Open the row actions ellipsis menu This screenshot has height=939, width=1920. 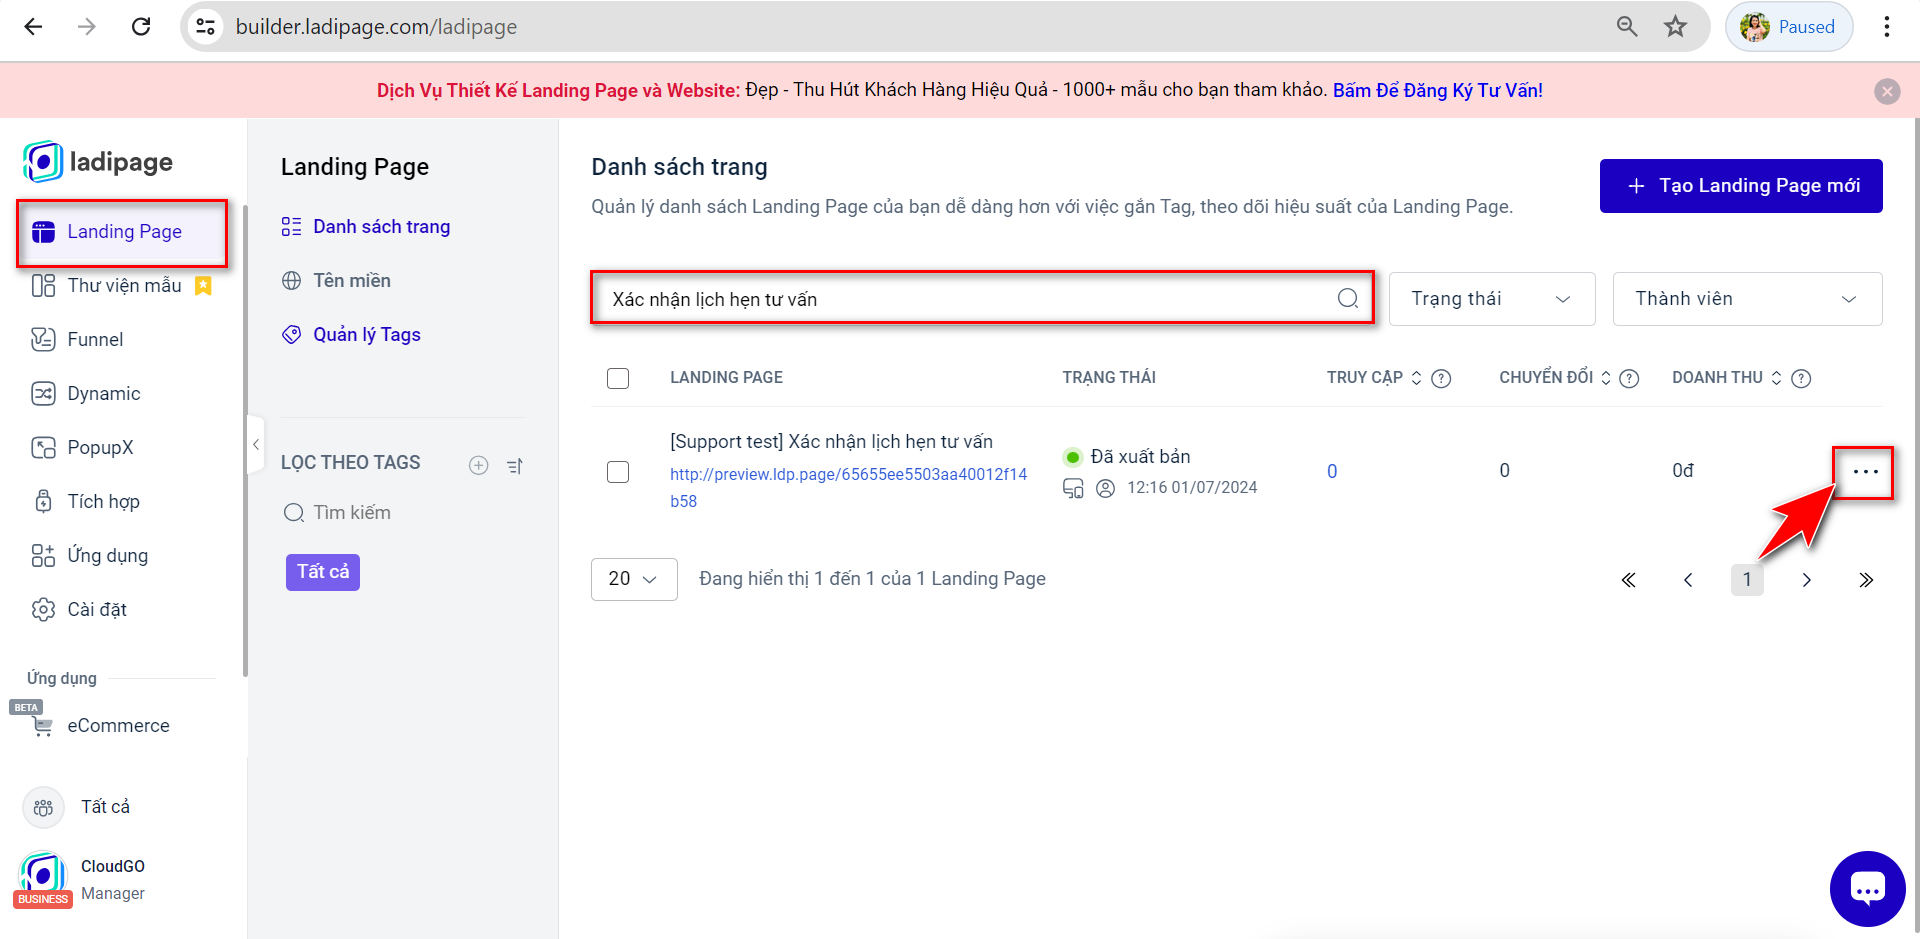[1864, 471]
